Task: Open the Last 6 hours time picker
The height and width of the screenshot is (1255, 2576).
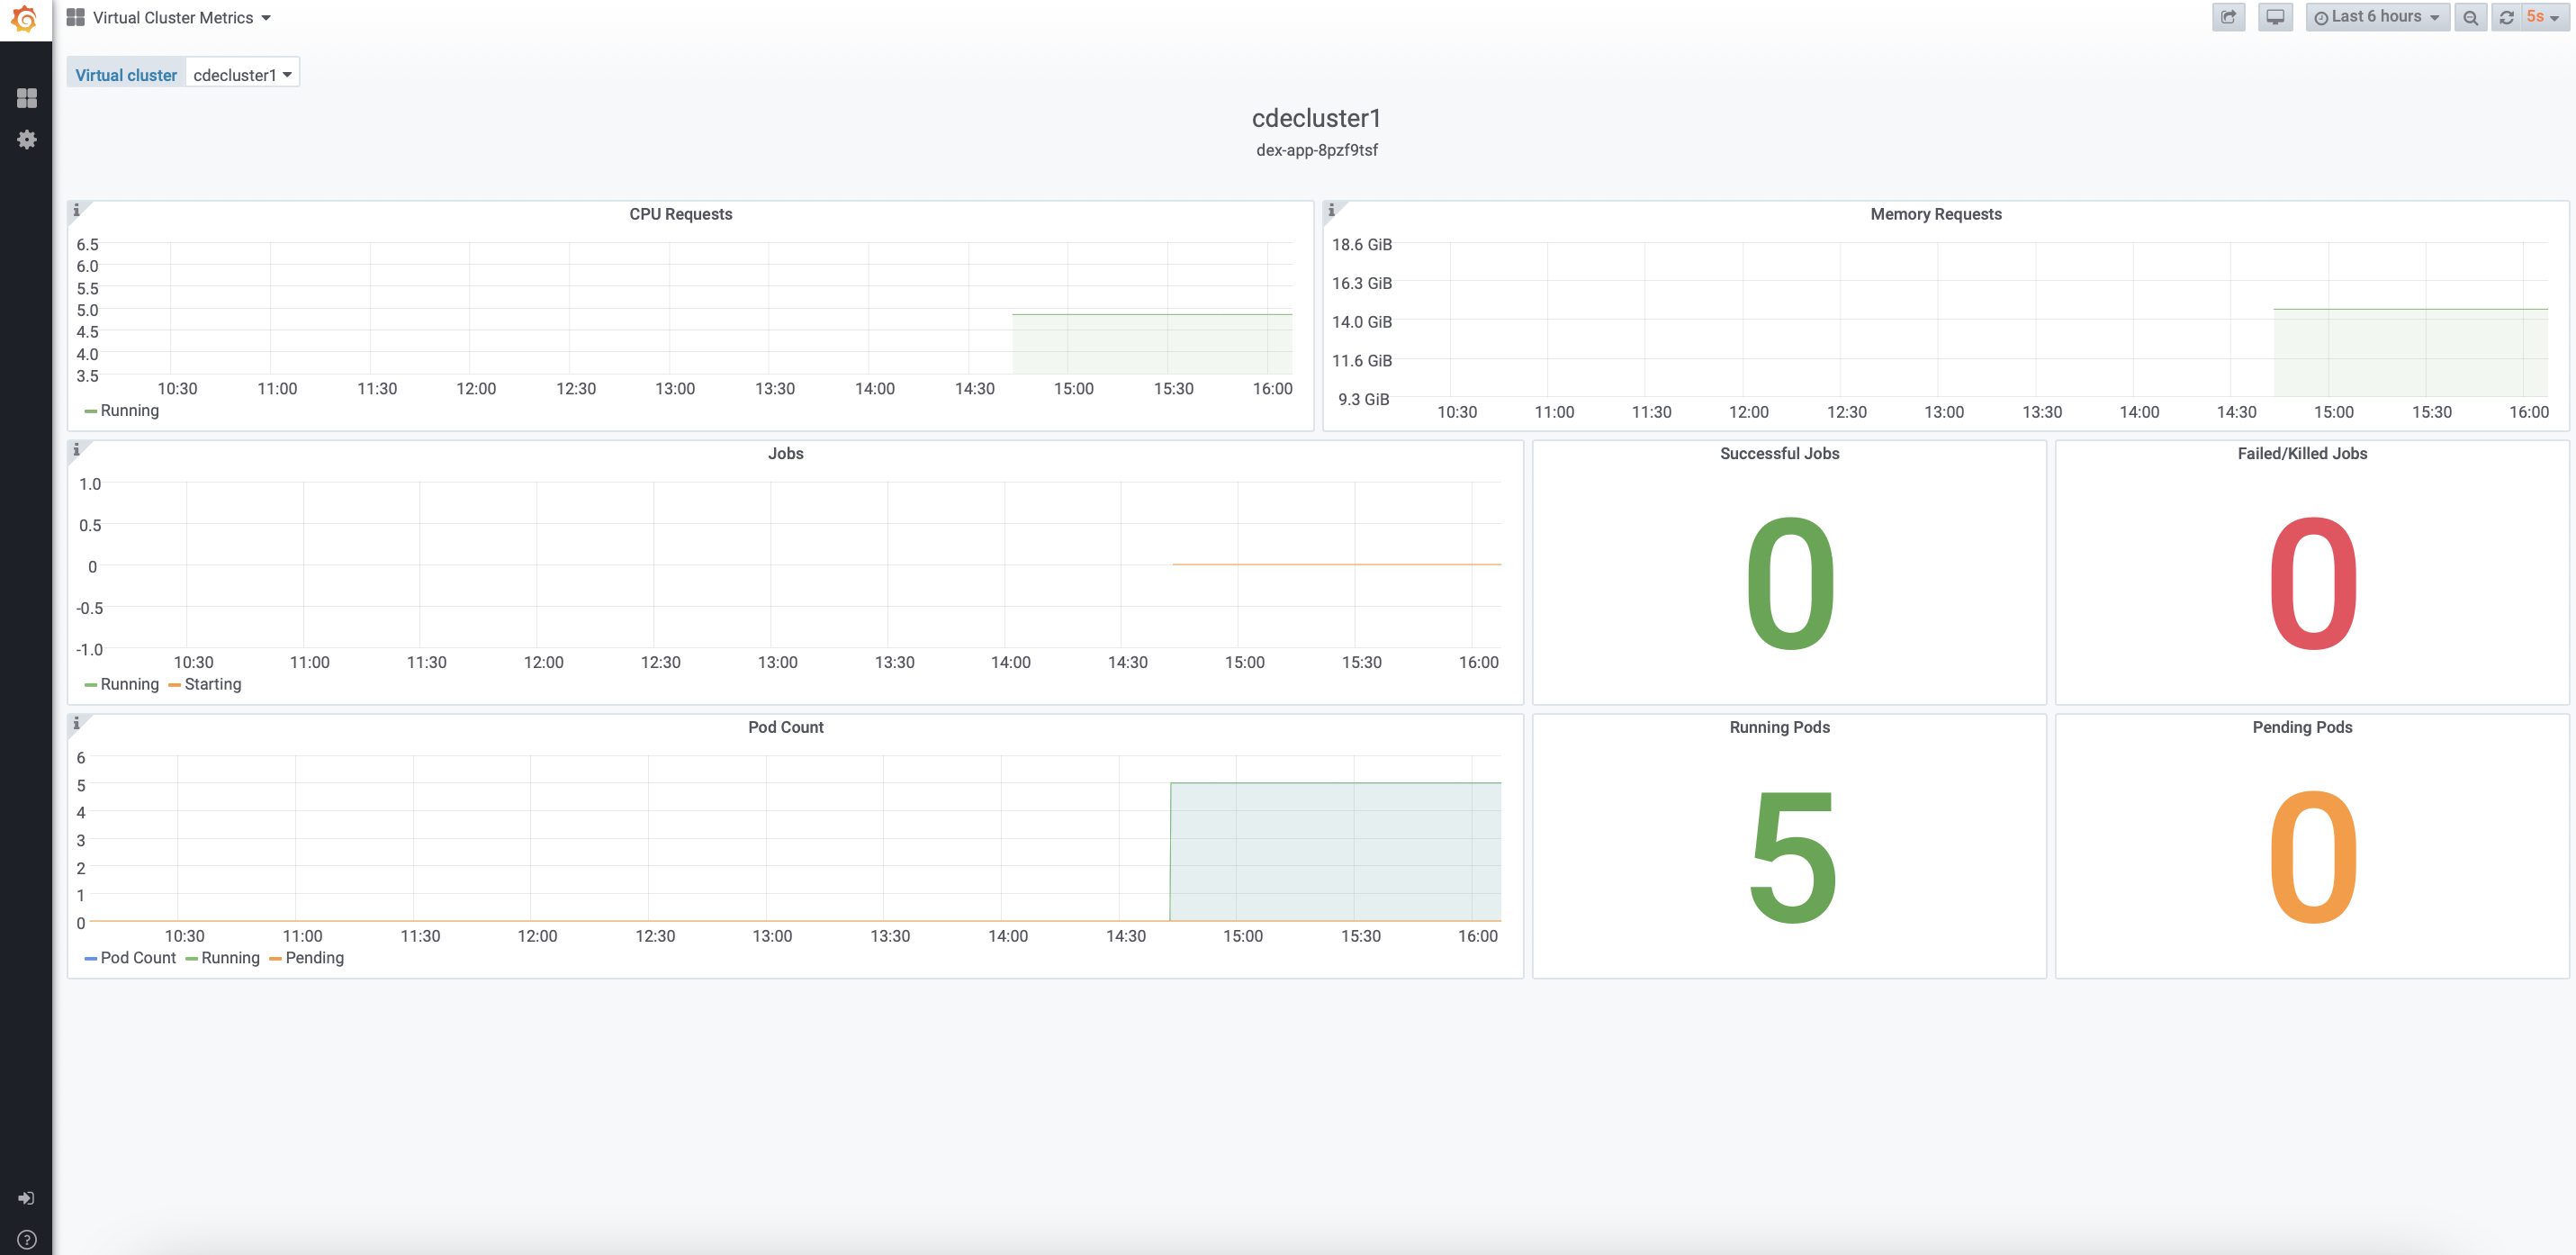Action: point(2376,17)
